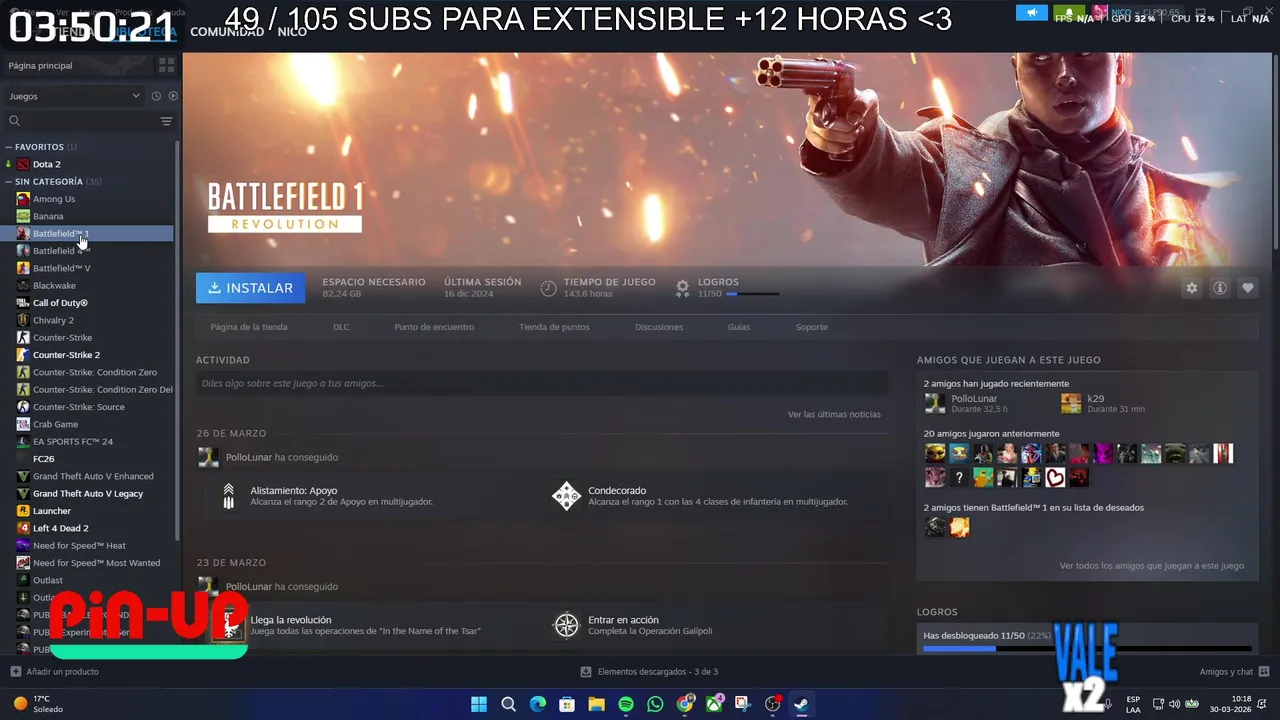1280x720 pixels.
Task: Open the volume control in system tray
Action: click(1175, 704)
